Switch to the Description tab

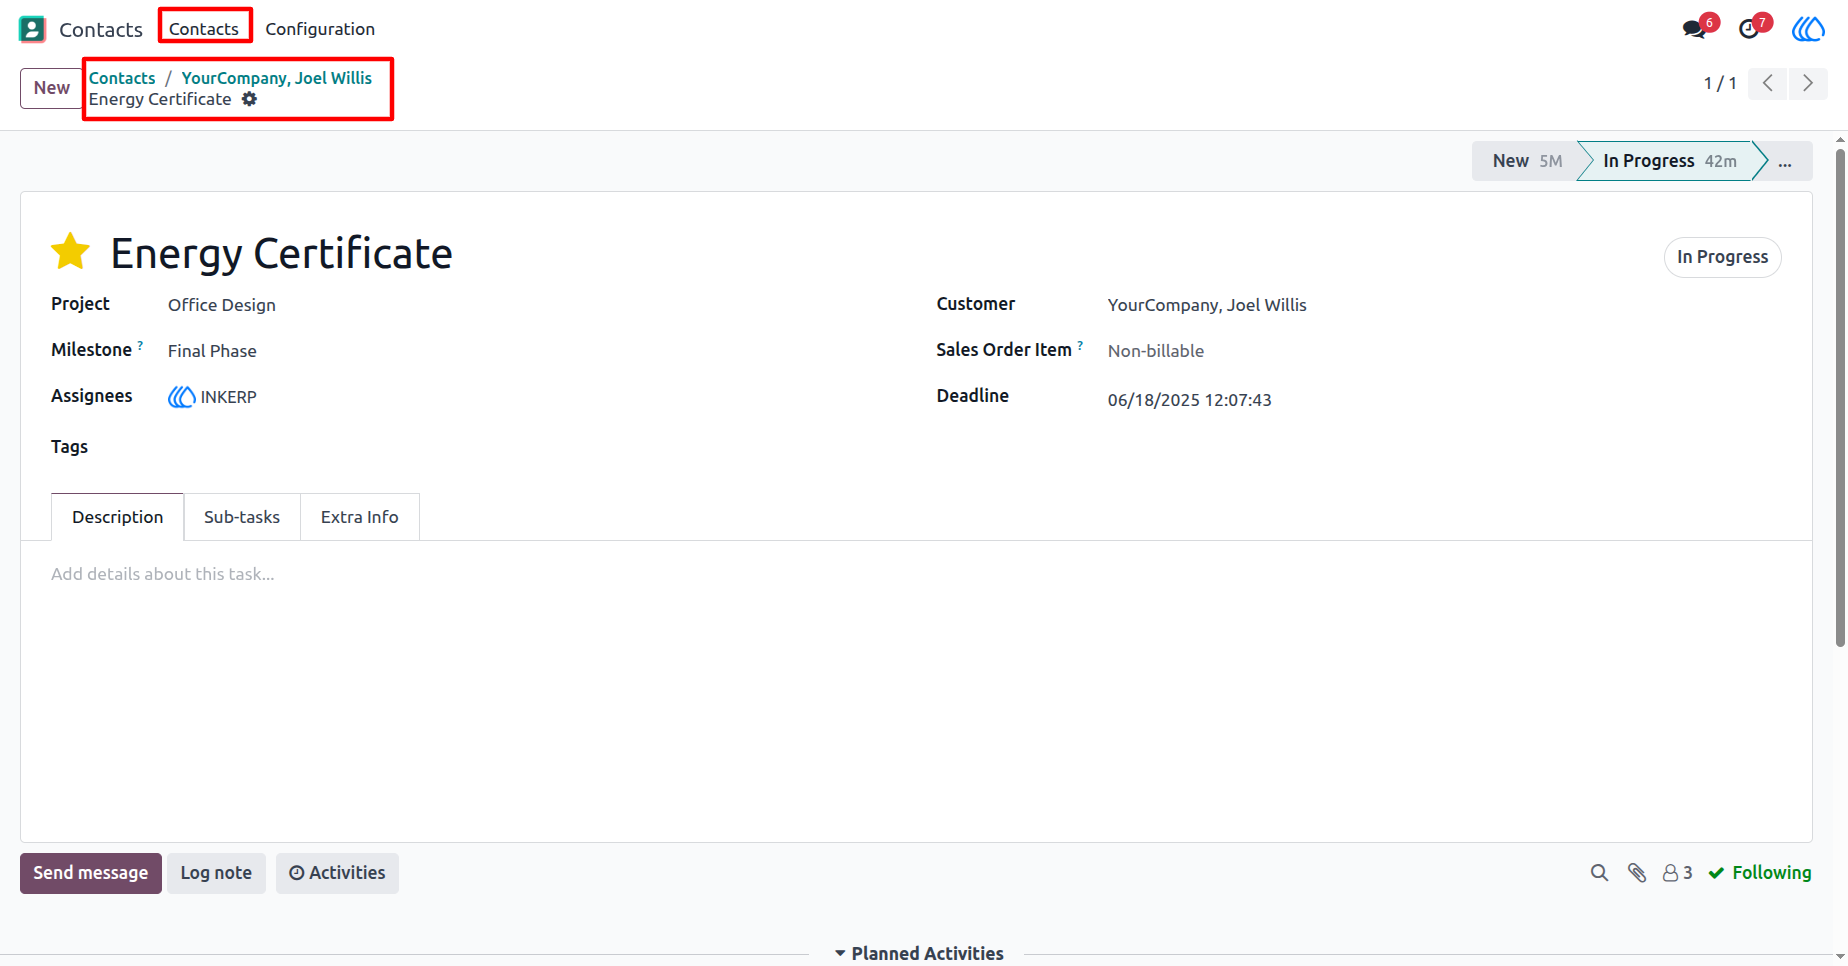click(x=117, y=517)
